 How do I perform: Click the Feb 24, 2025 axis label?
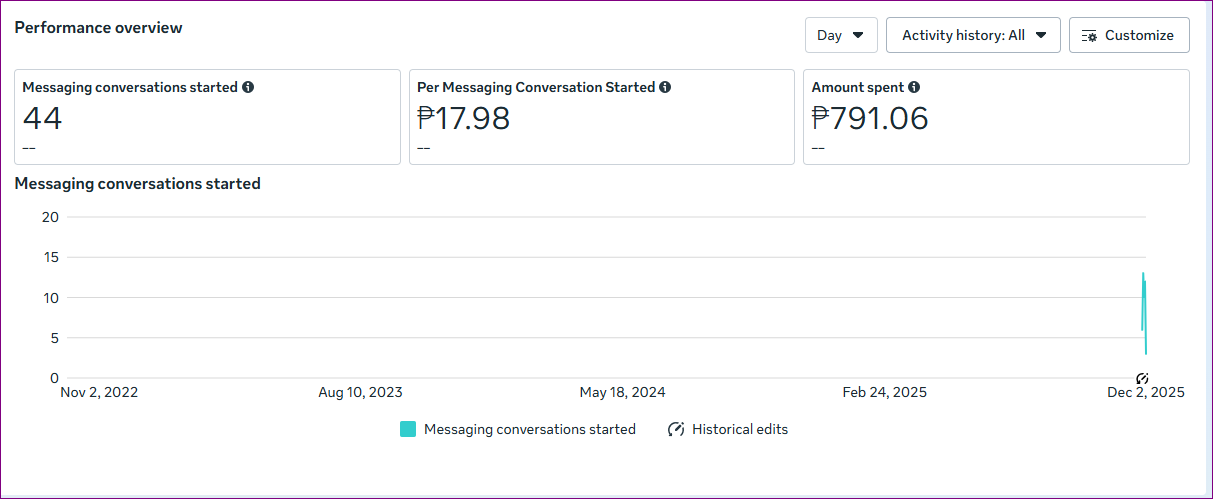click(x=884, y=392)
